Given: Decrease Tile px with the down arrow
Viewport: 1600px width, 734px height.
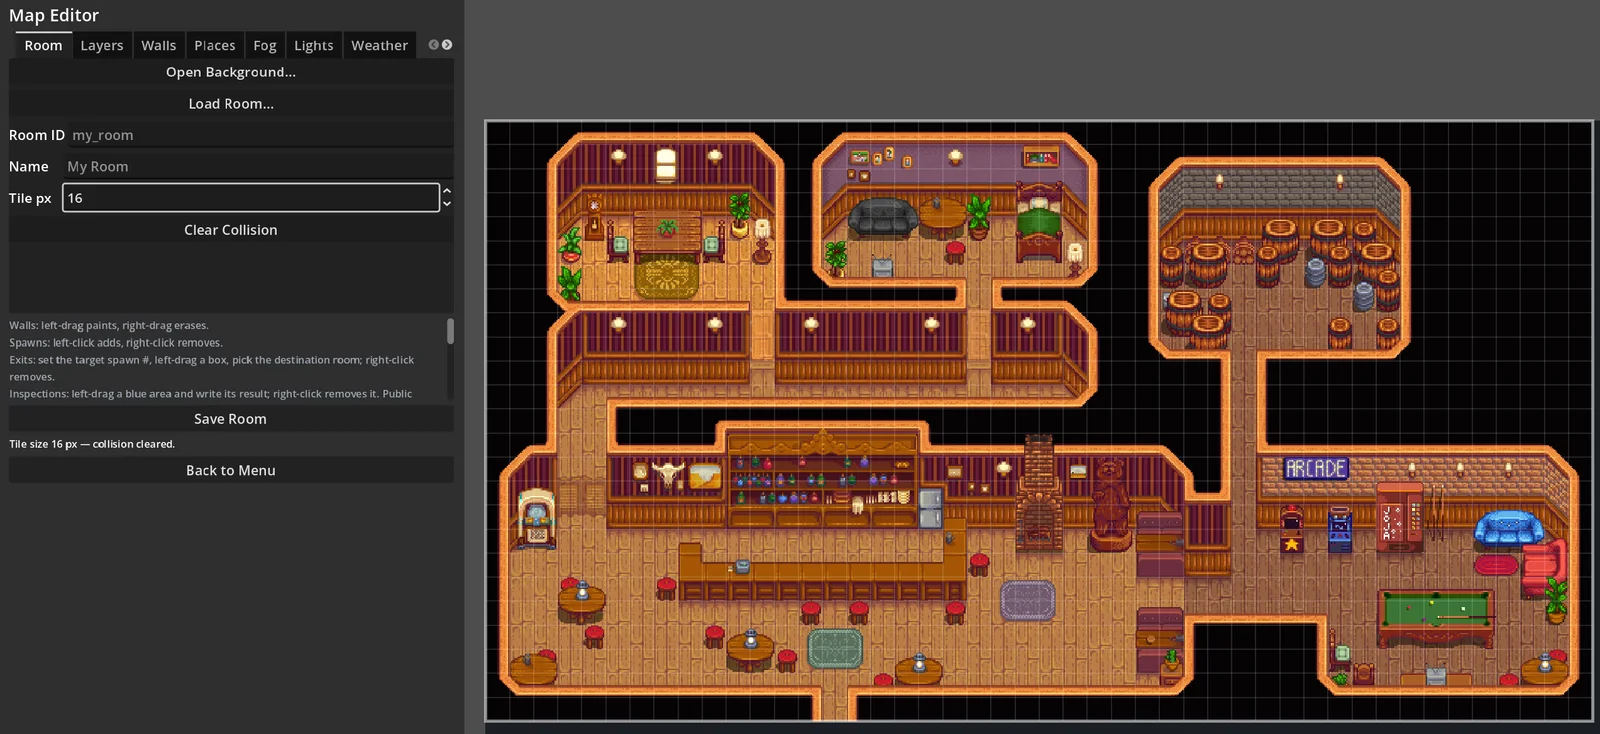Looking at the screenshot, I should [x=447, y=204].
